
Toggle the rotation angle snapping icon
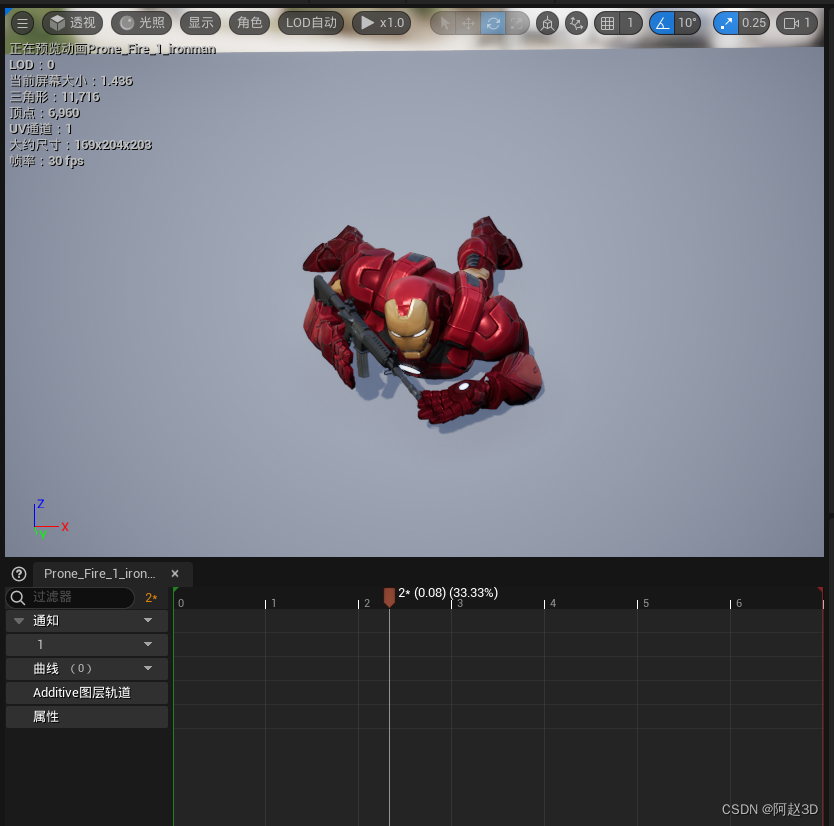[x=662, y=23]
